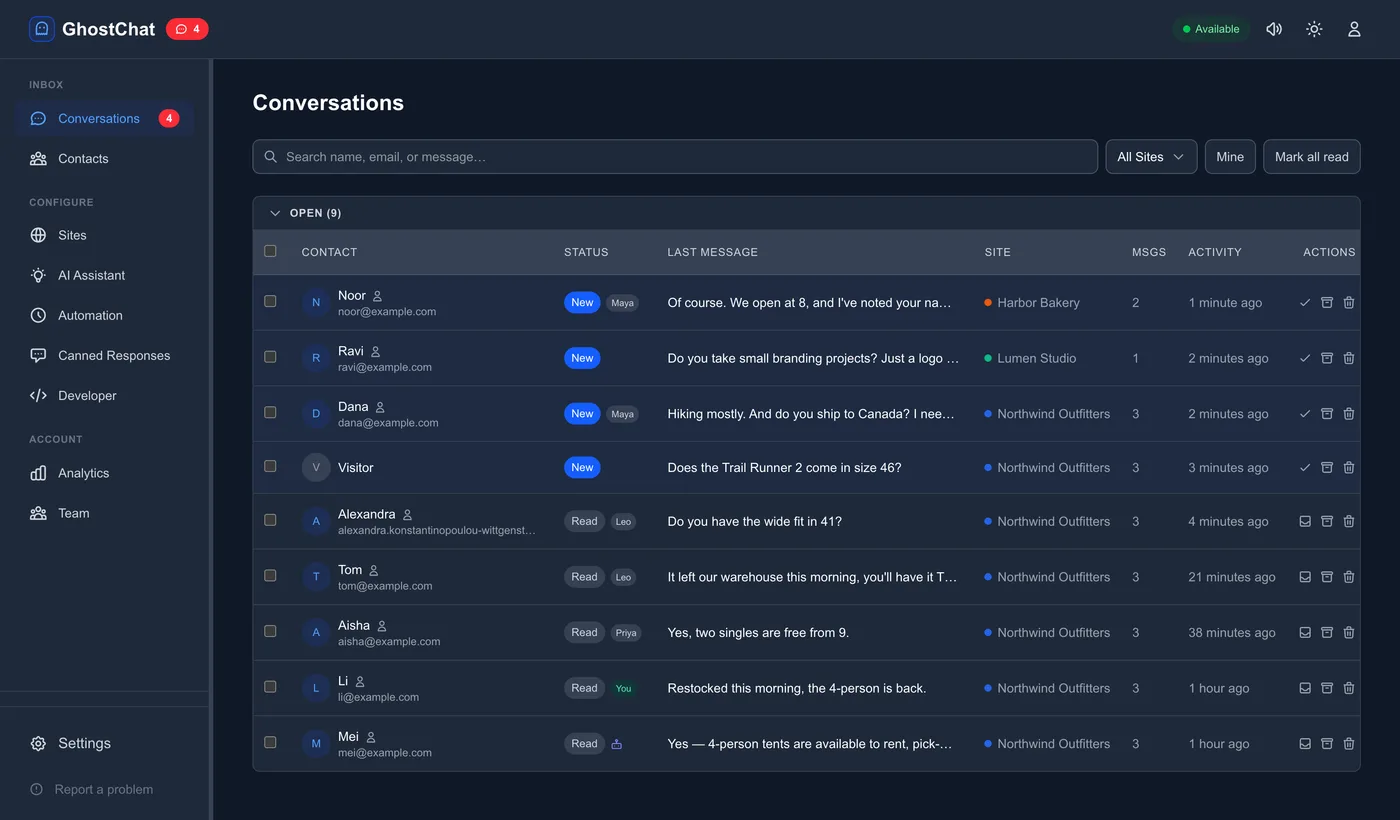This screenshot has height=820, width=1400.
Task: Switch theme with the sun icon
Action: 1314,29
